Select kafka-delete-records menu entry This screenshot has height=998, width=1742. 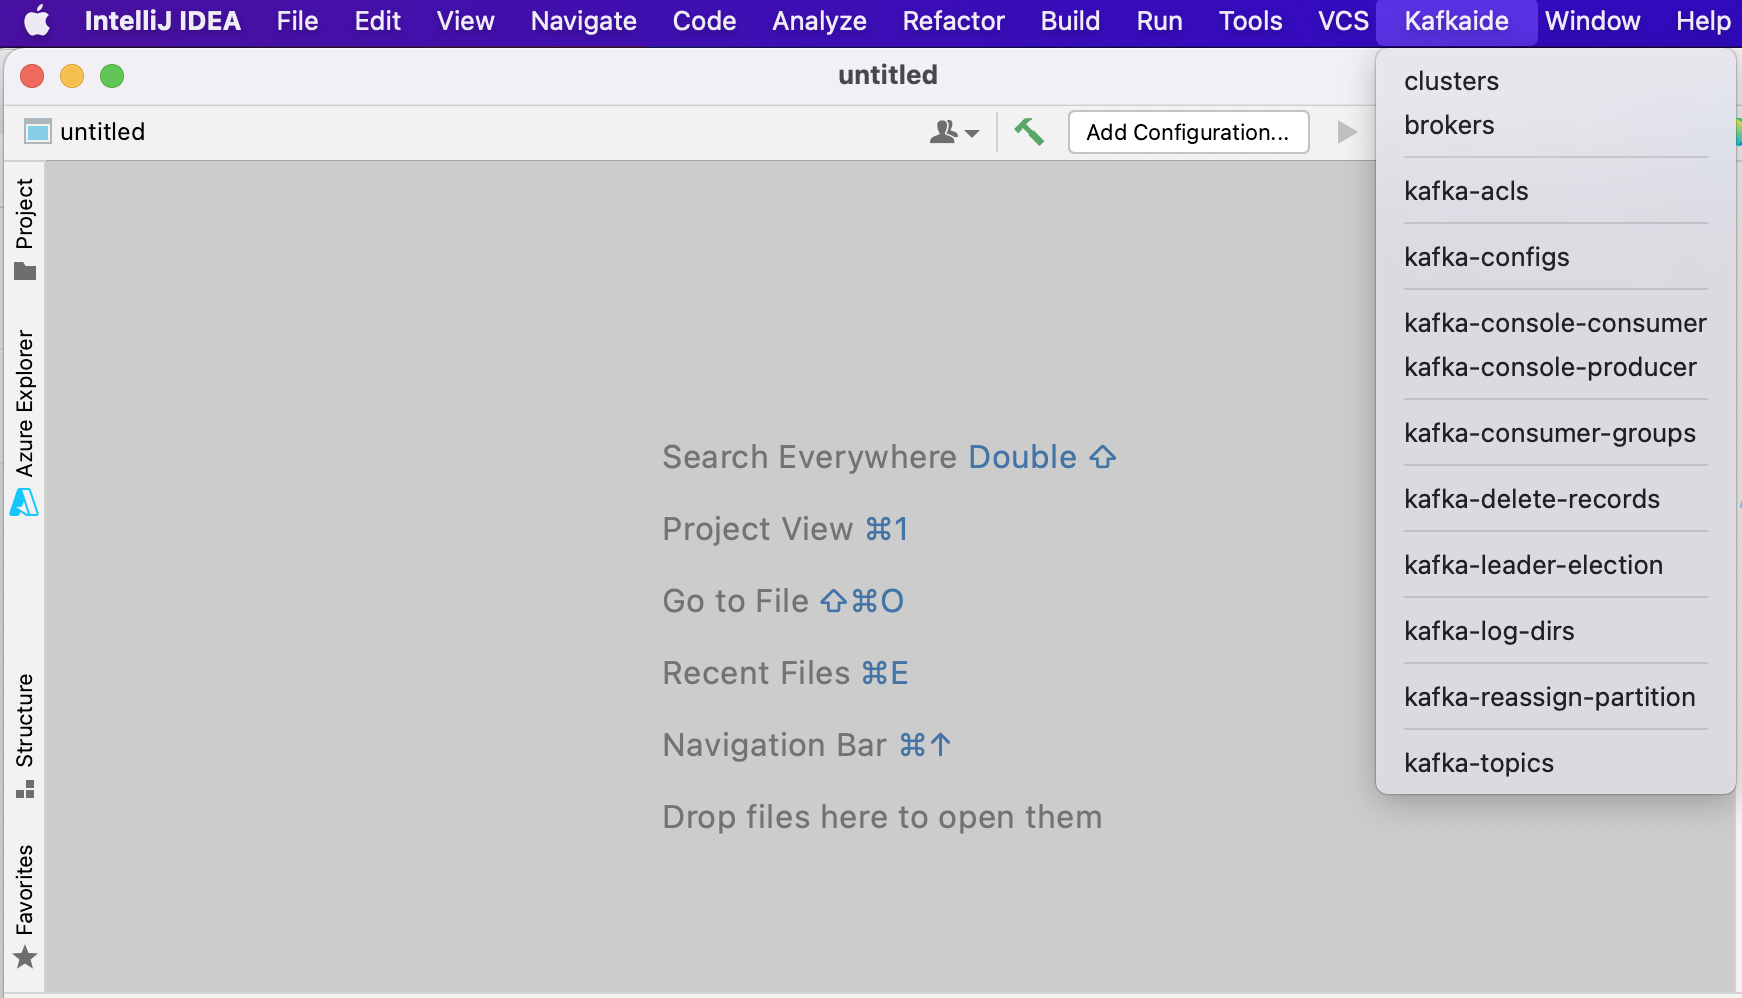(1555, 499)
